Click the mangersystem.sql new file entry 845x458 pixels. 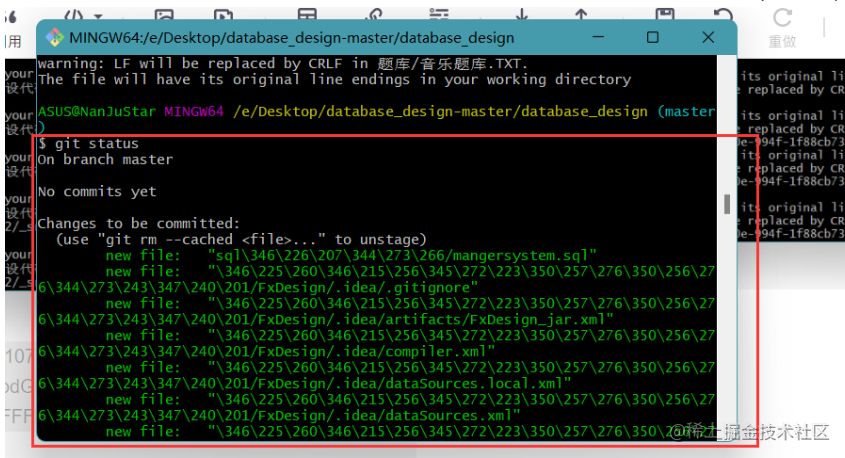coord(351,255)
